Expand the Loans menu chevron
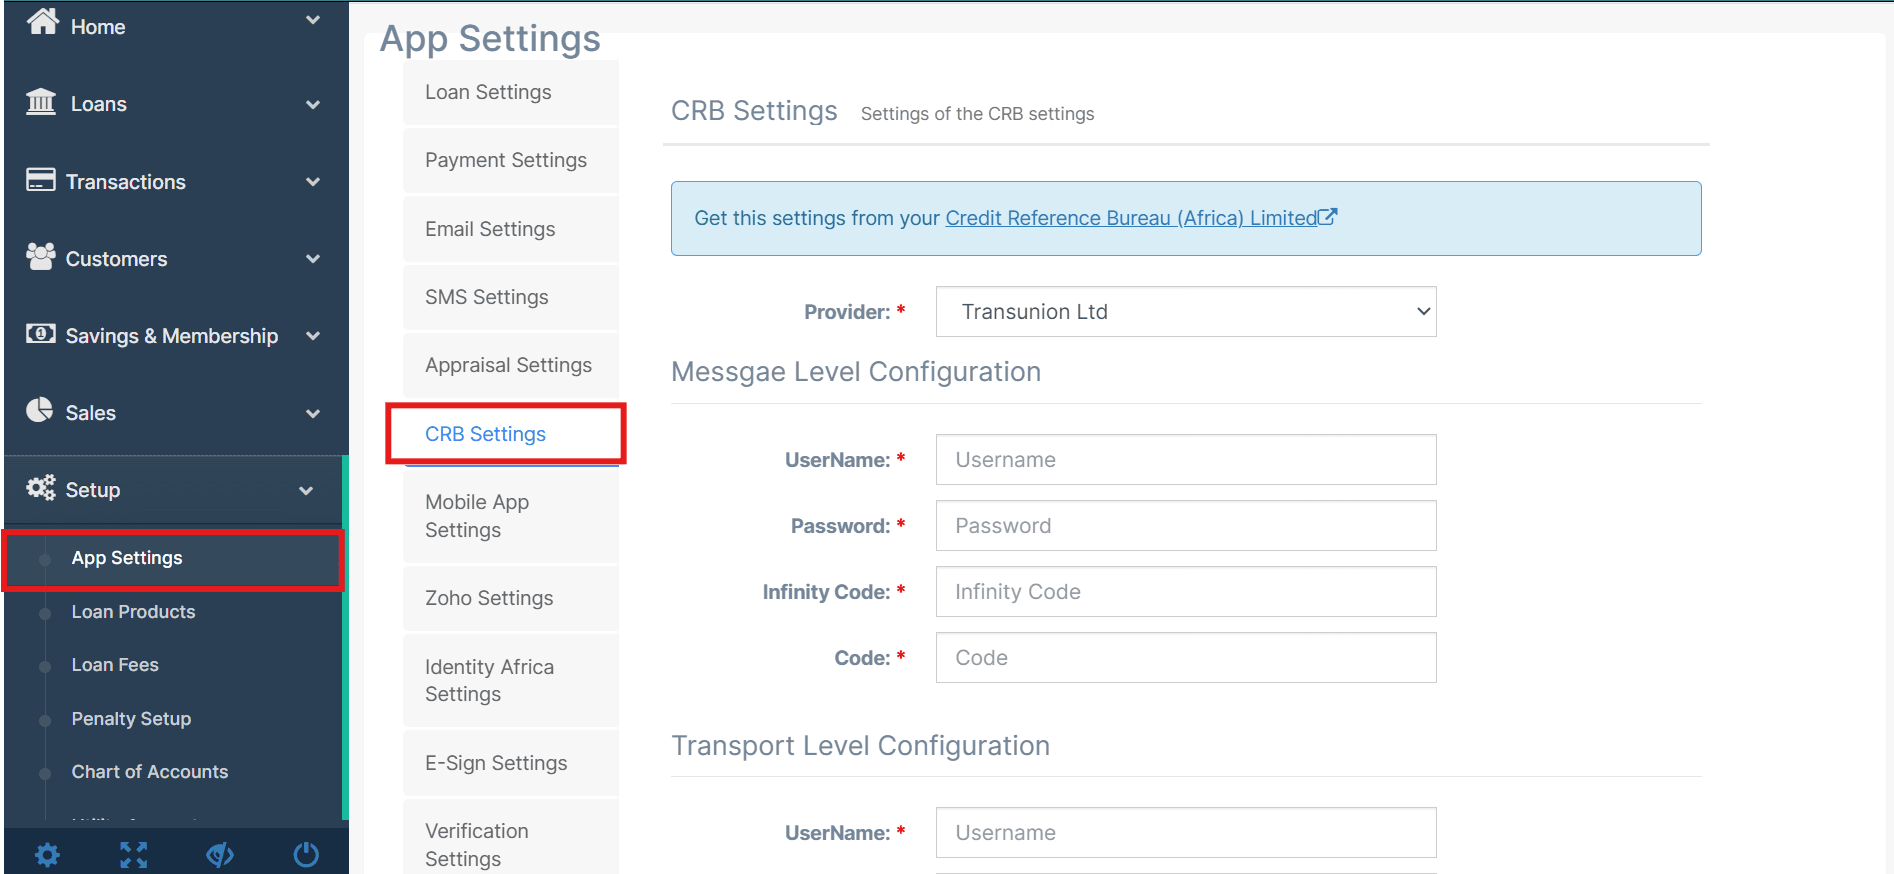 (x=313, y=104)
